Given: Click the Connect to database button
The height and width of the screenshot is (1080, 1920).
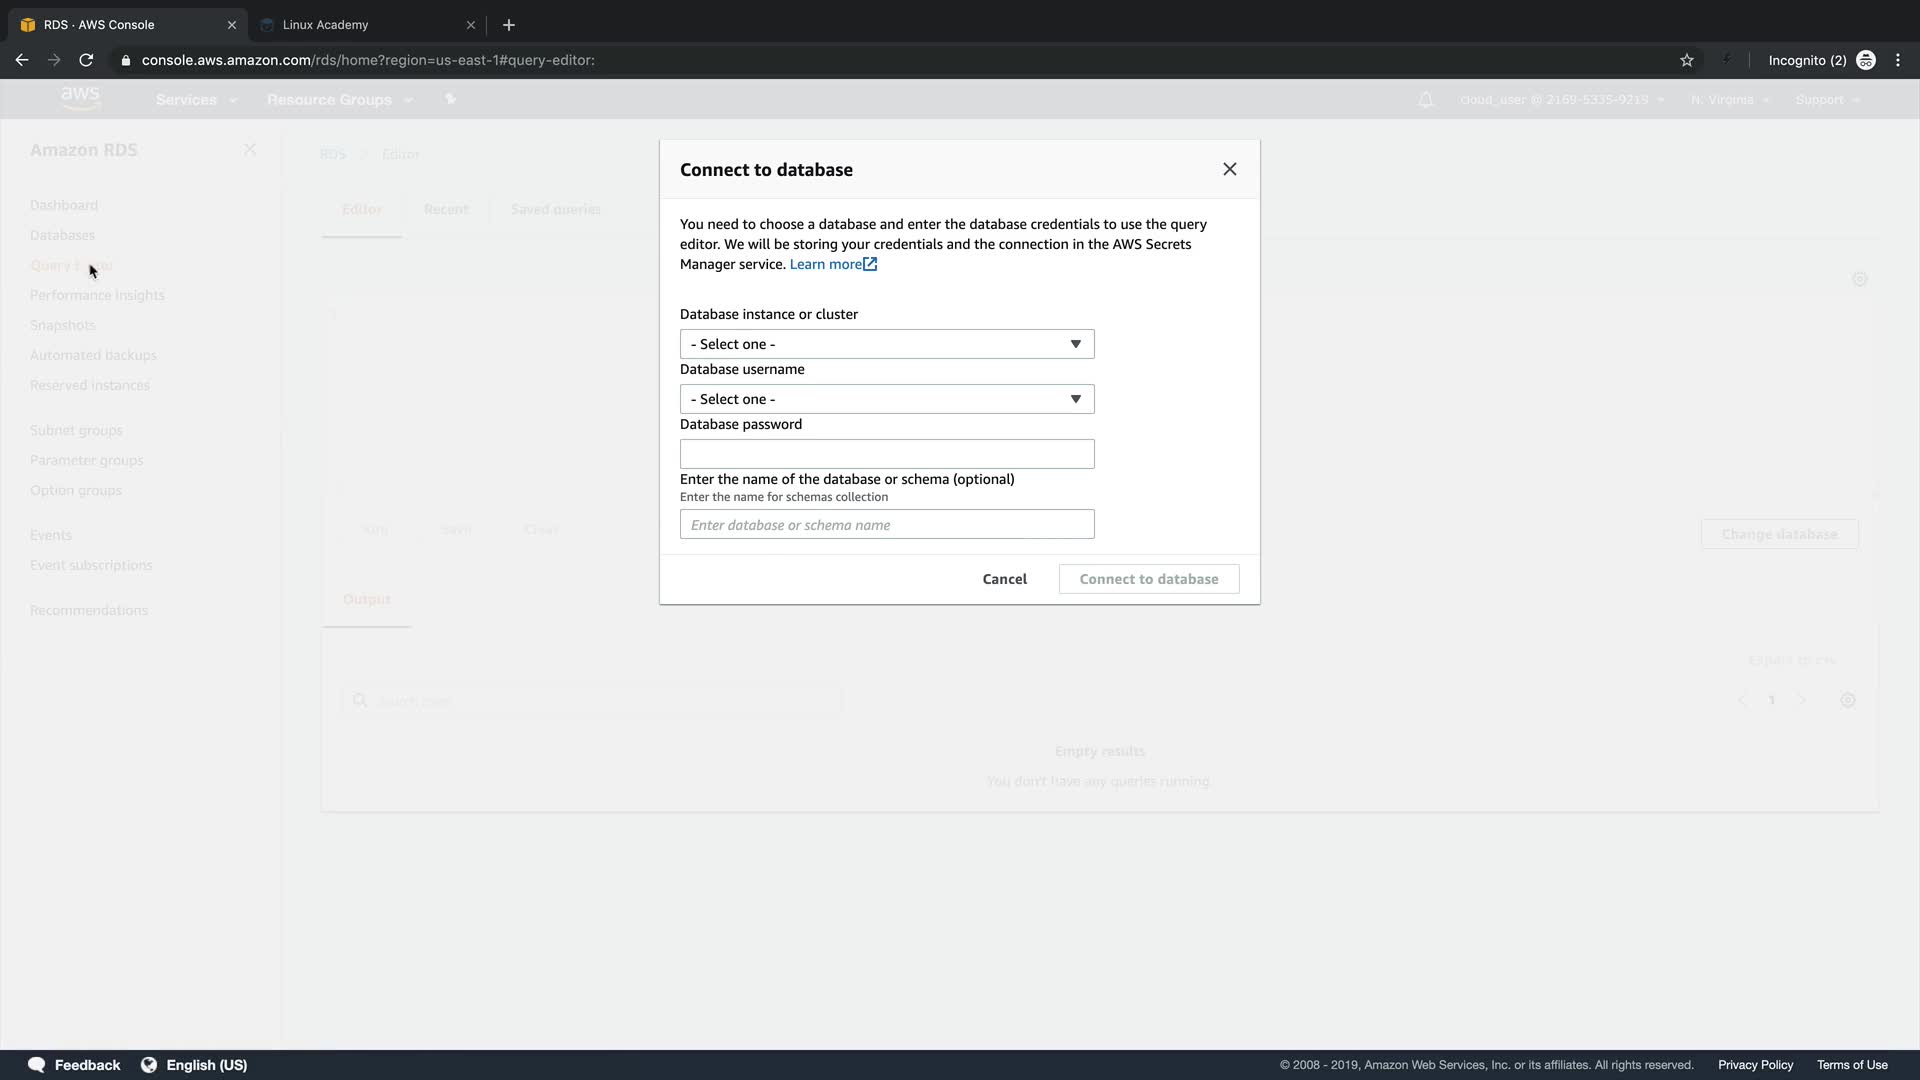Looking at the screenshot, I should click(1148, 579).
